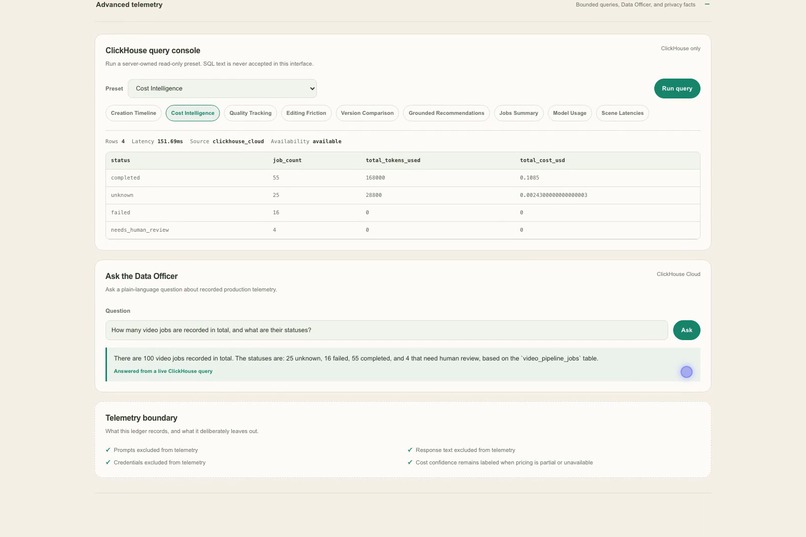Click tokens value 168000
This screenshot has width=806, height=537.
tap(375, 178)
